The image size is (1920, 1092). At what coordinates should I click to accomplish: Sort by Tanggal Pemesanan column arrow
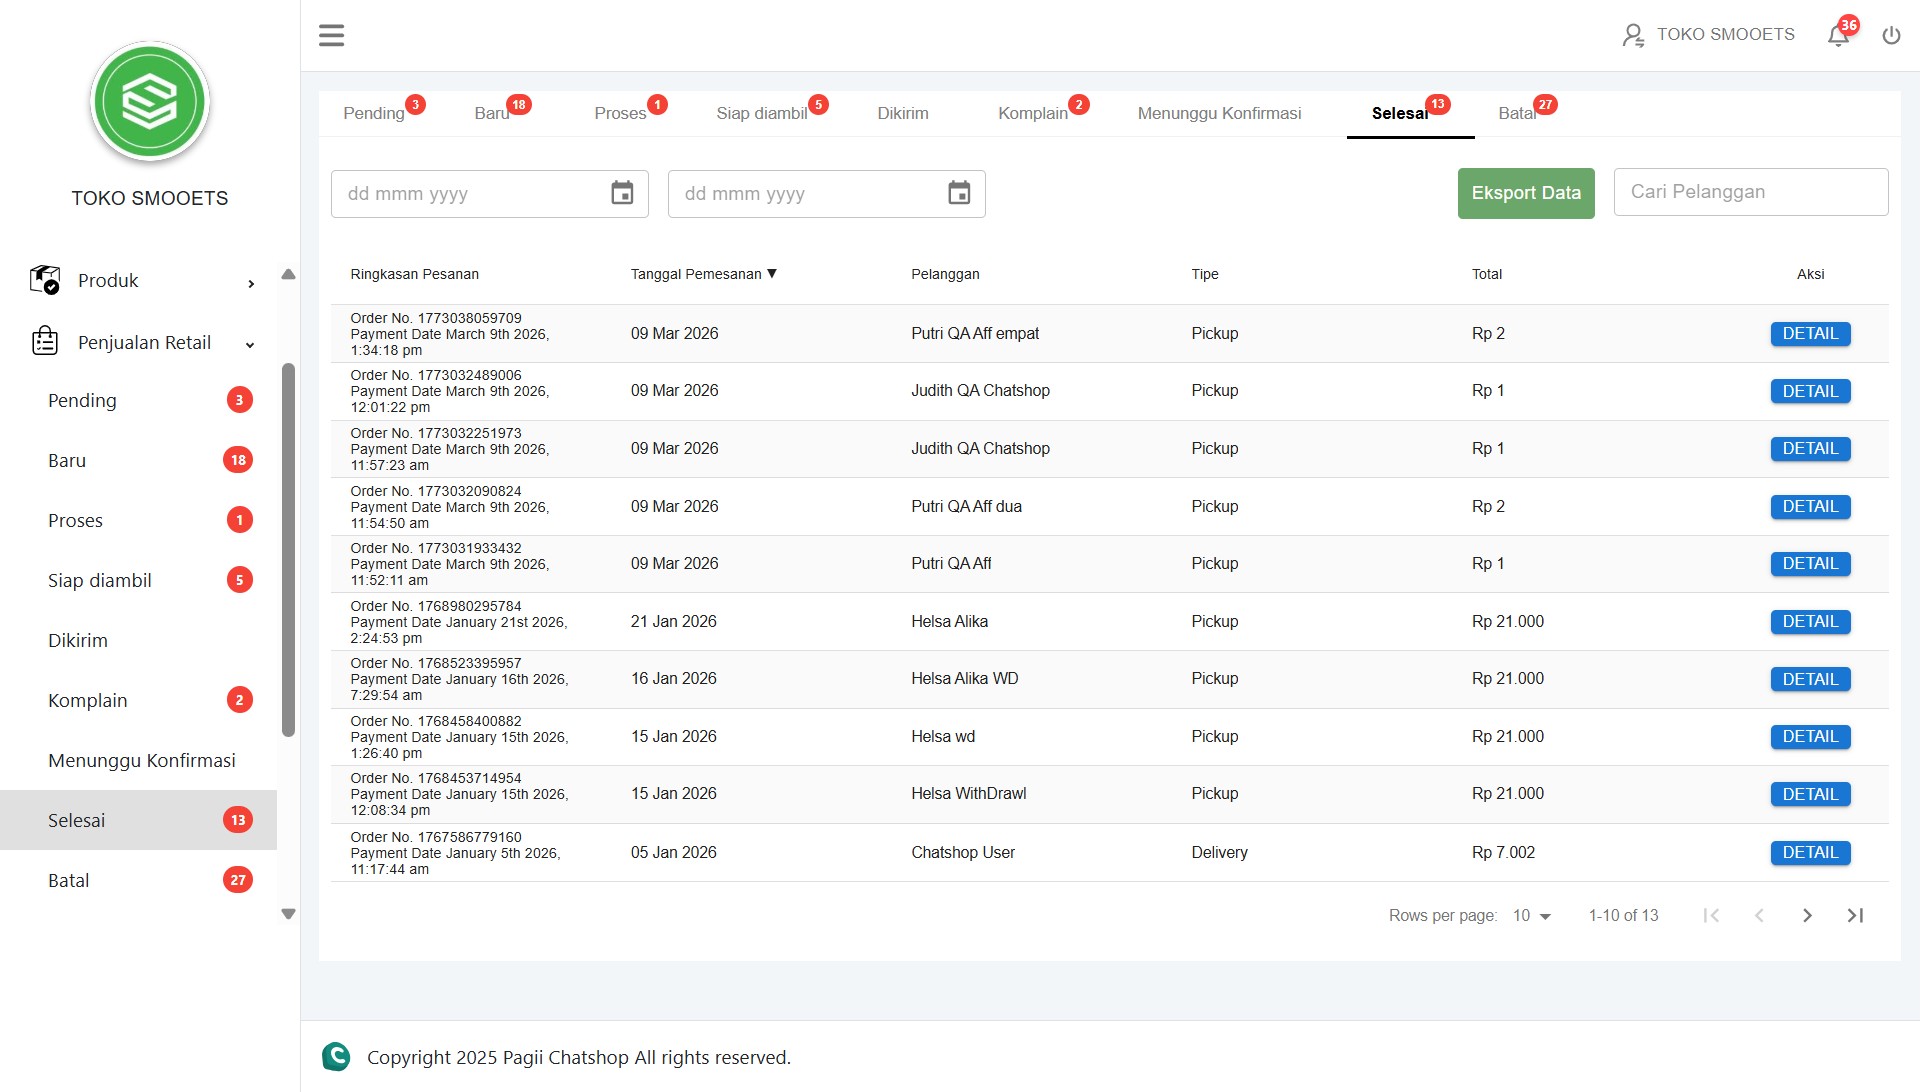pyautogui.click(x=772, y=274)
